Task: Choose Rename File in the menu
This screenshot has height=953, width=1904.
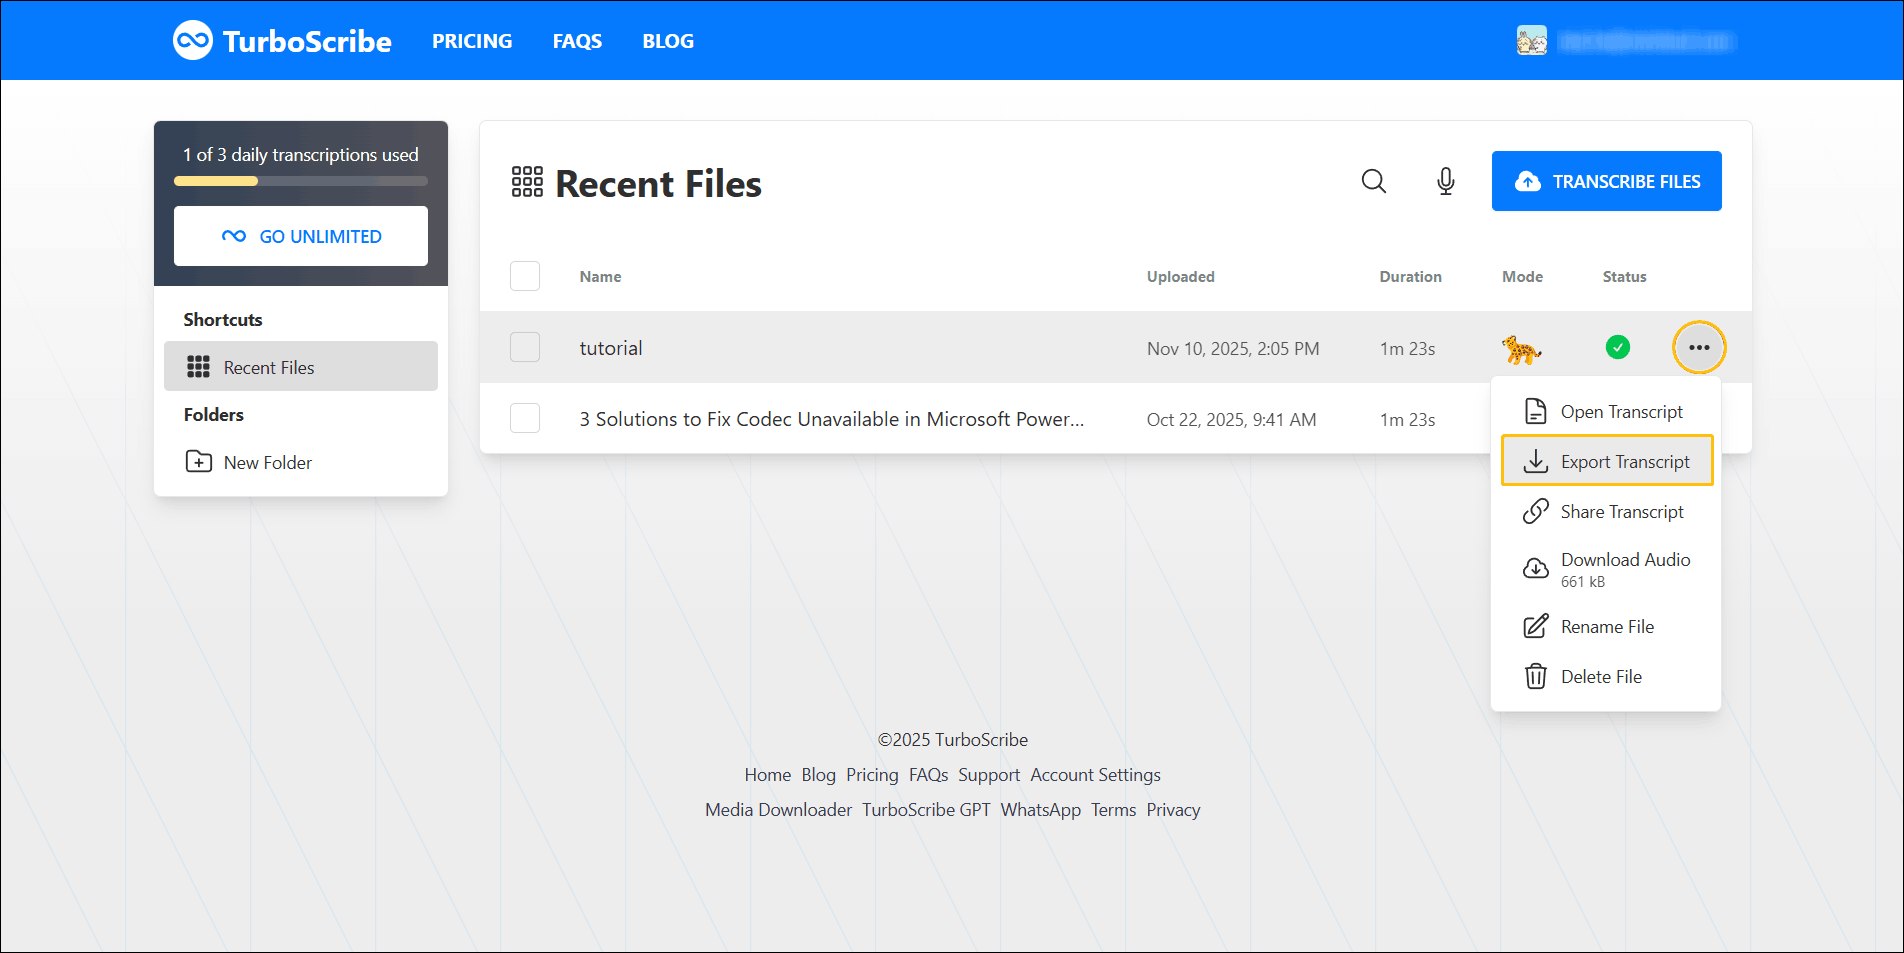Action: click(1607, 626)
